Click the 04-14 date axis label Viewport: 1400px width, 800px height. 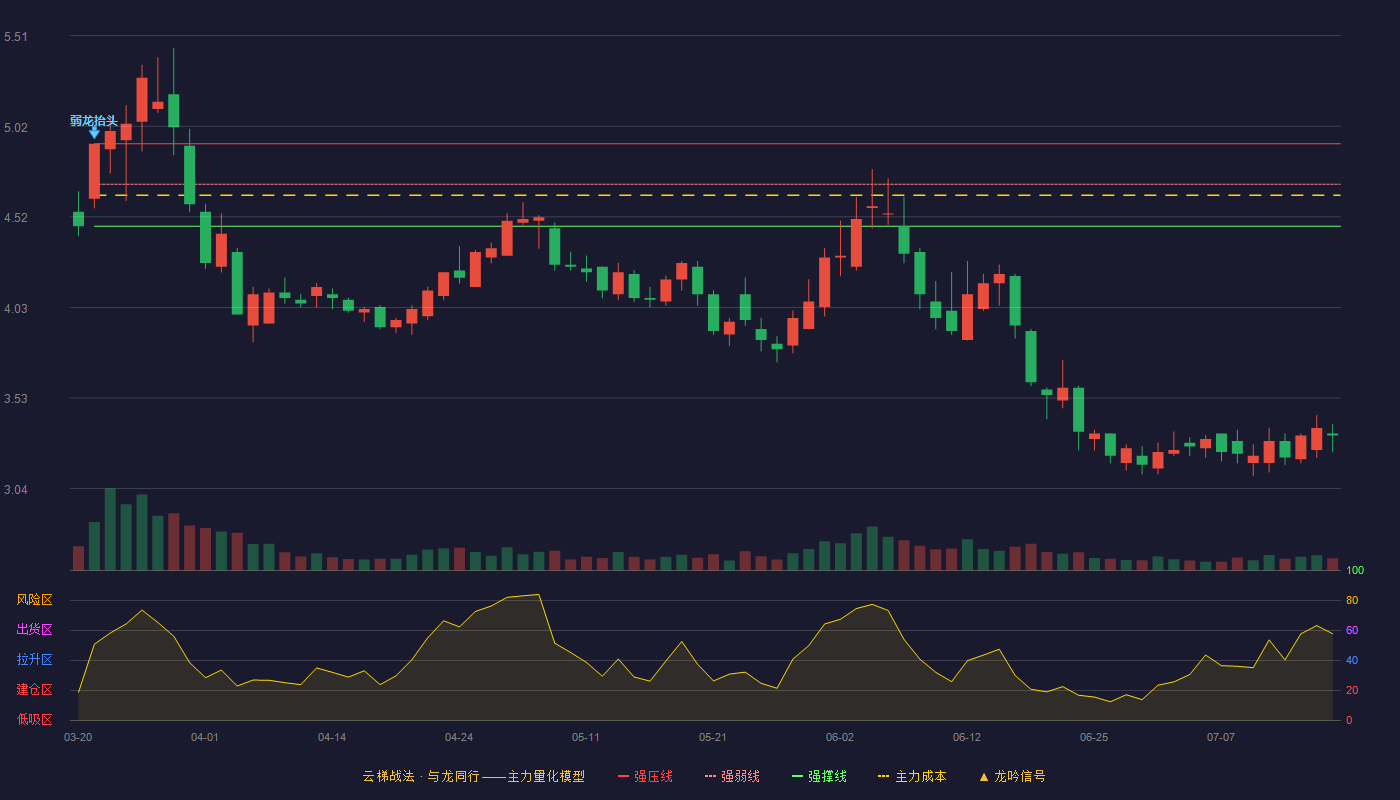tap(332, 738)
